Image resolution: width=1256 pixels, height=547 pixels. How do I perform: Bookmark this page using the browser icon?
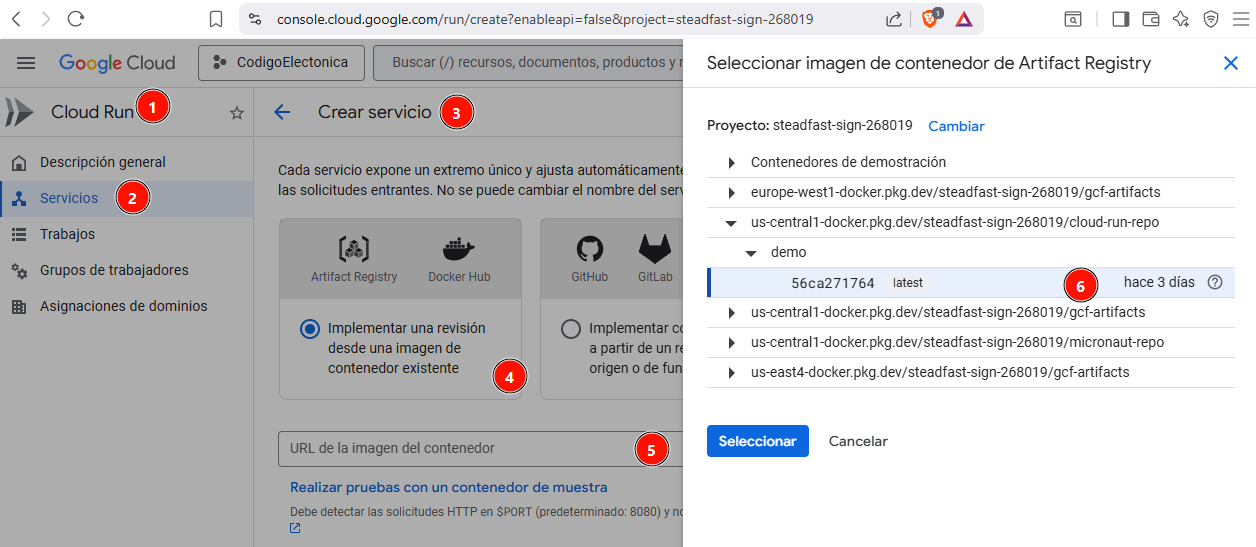point(216,18)
